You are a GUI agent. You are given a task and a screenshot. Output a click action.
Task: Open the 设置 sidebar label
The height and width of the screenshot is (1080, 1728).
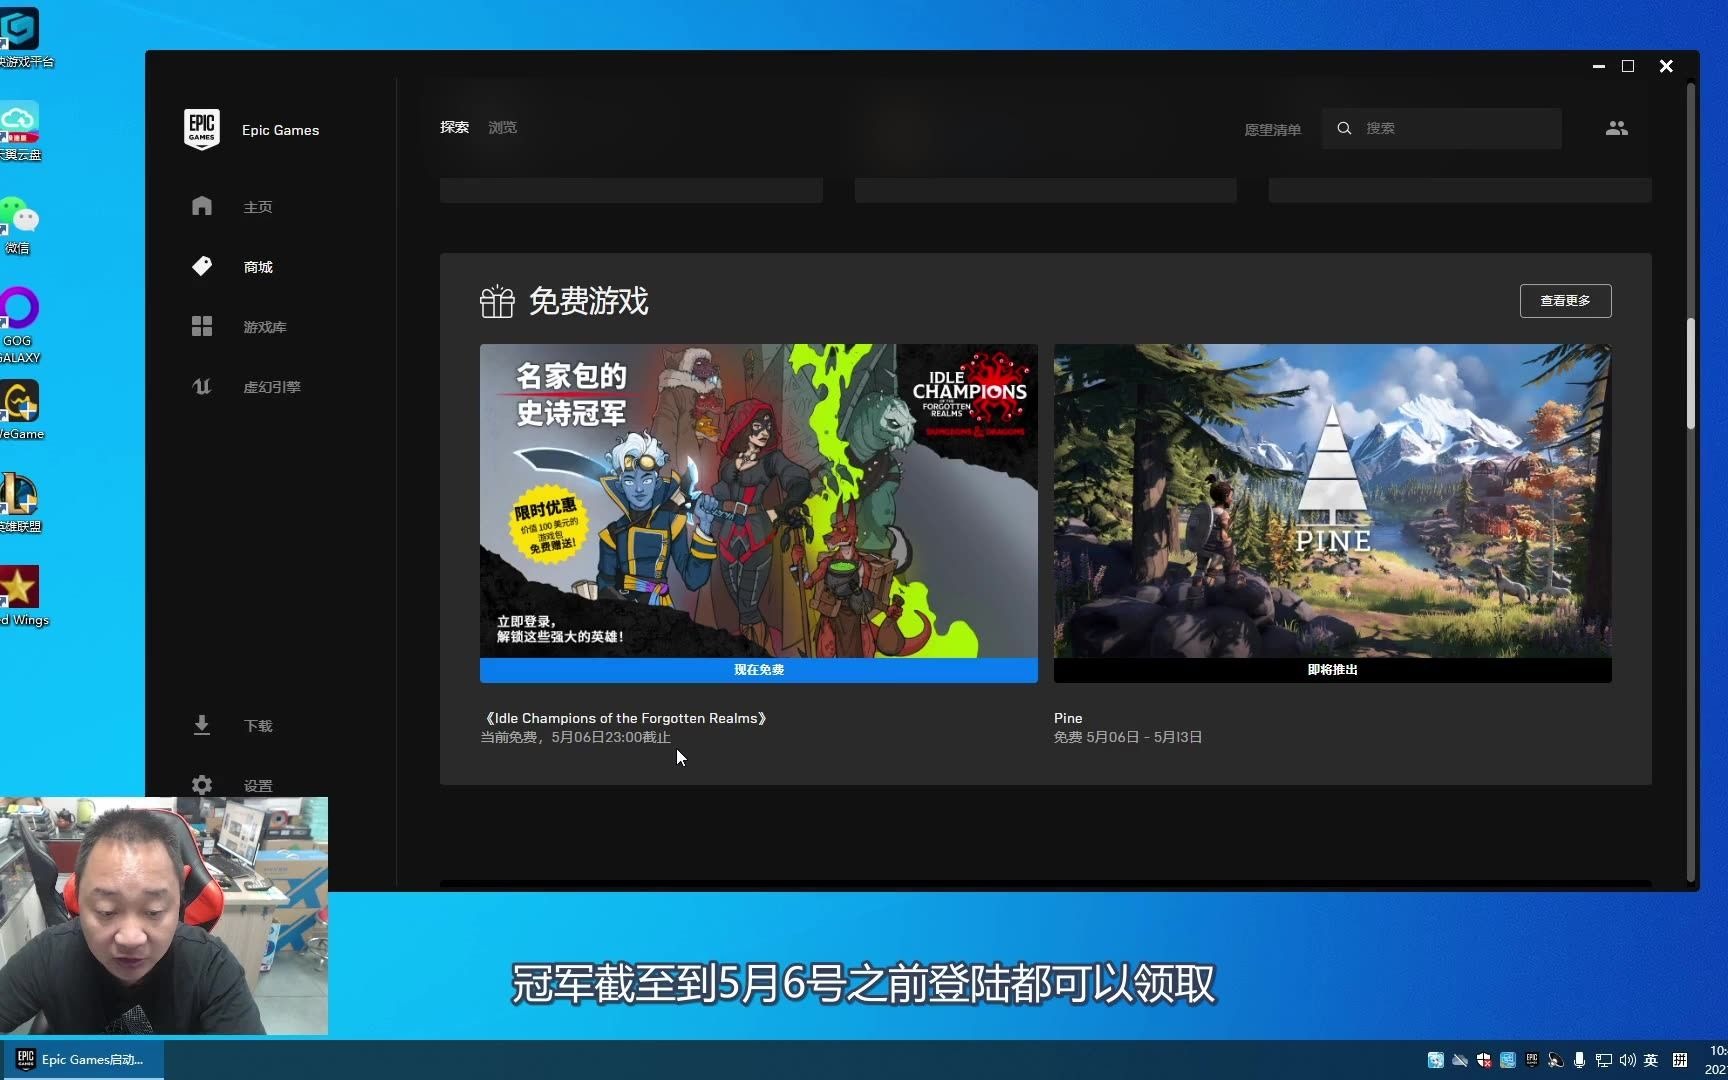click(258, 786)
